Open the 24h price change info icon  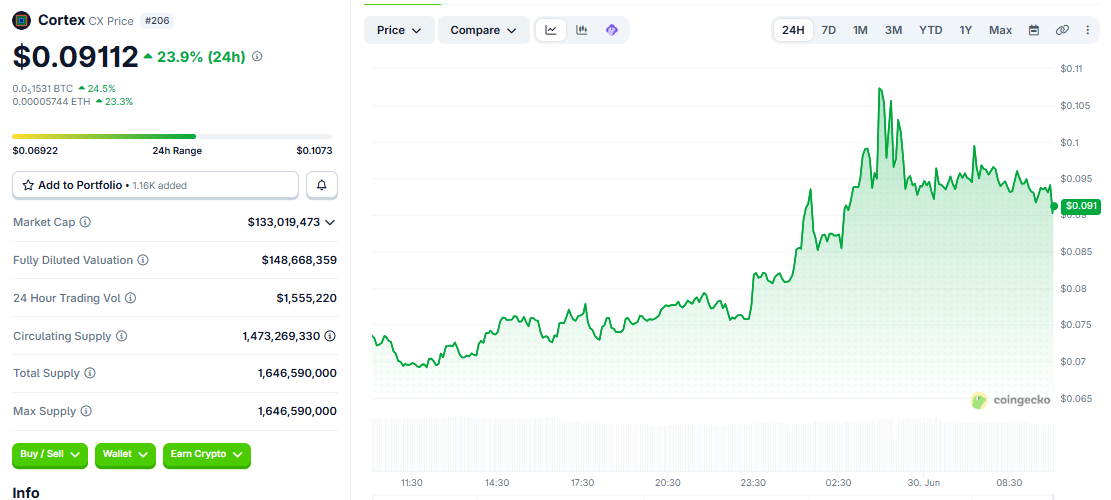tap(257, 56)
